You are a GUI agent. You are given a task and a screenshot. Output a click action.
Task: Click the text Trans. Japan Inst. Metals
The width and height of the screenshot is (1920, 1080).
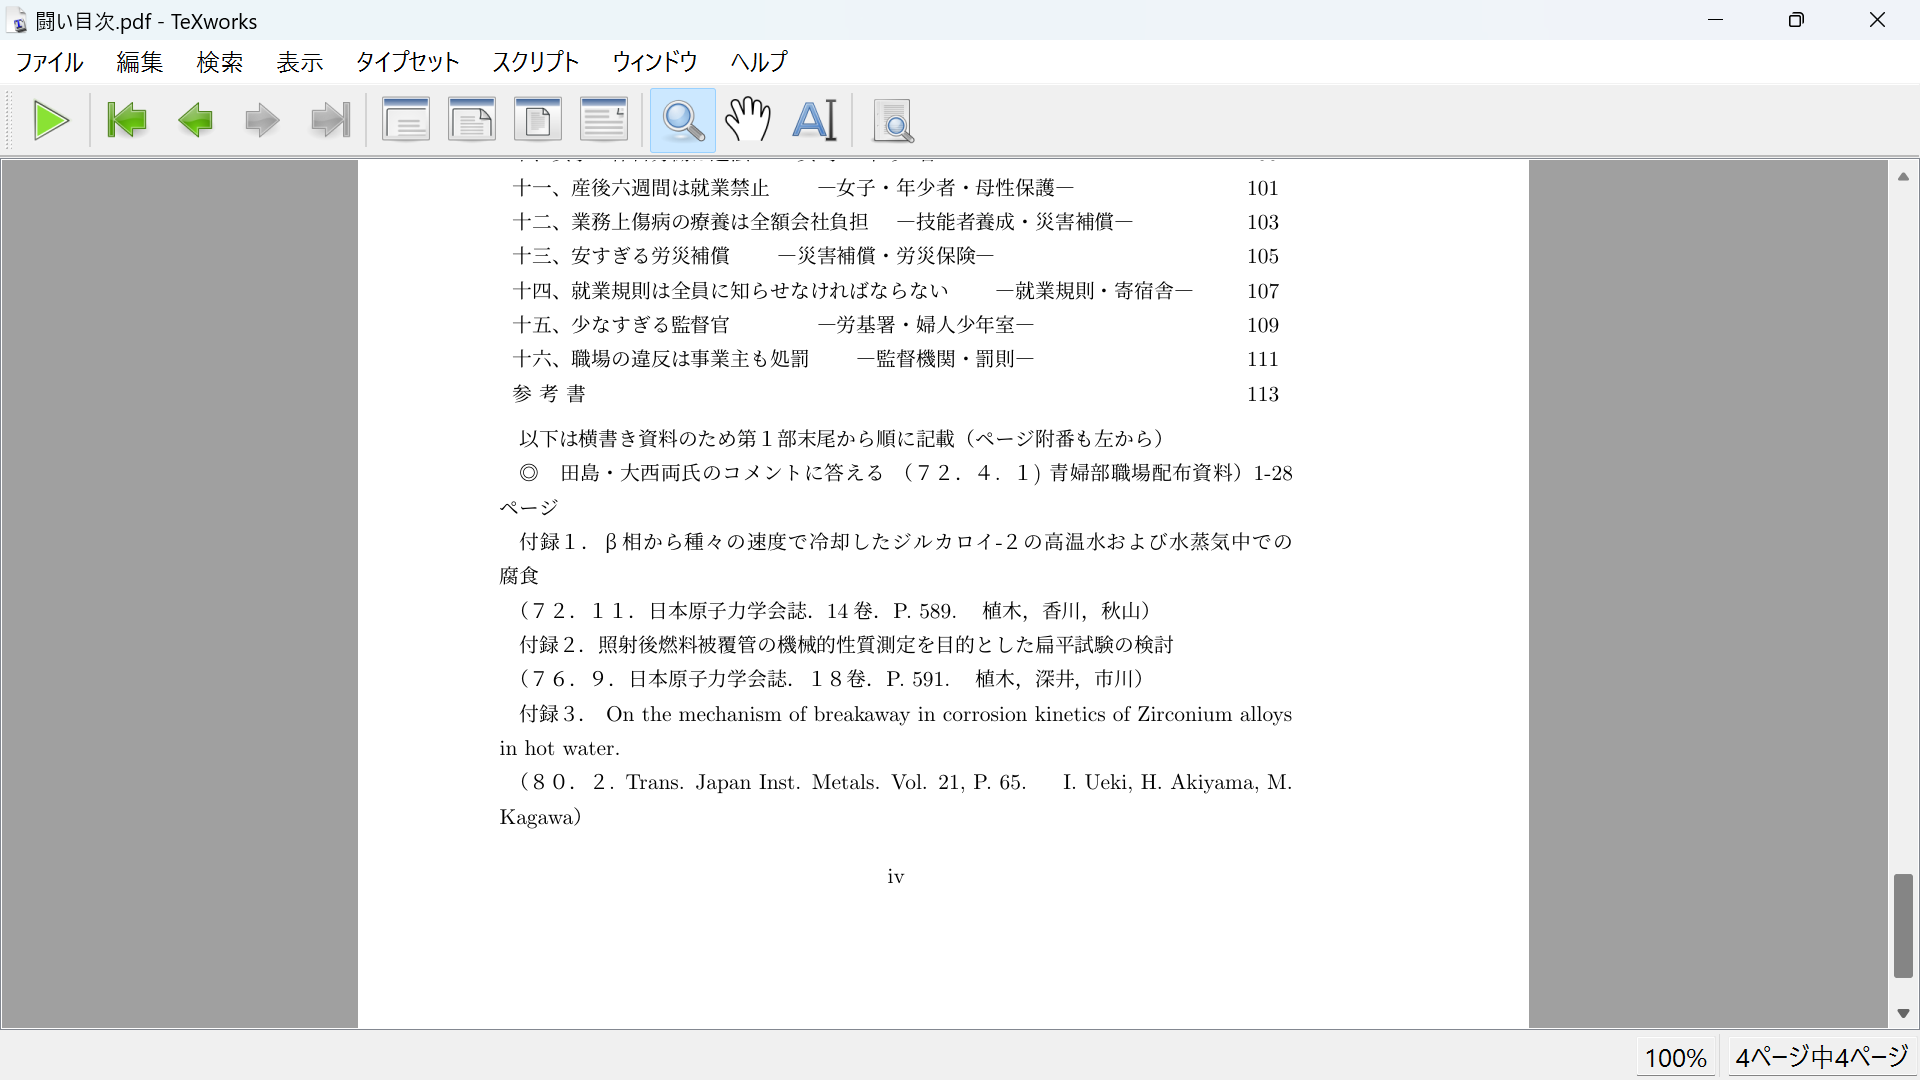[x=753, y=782]
